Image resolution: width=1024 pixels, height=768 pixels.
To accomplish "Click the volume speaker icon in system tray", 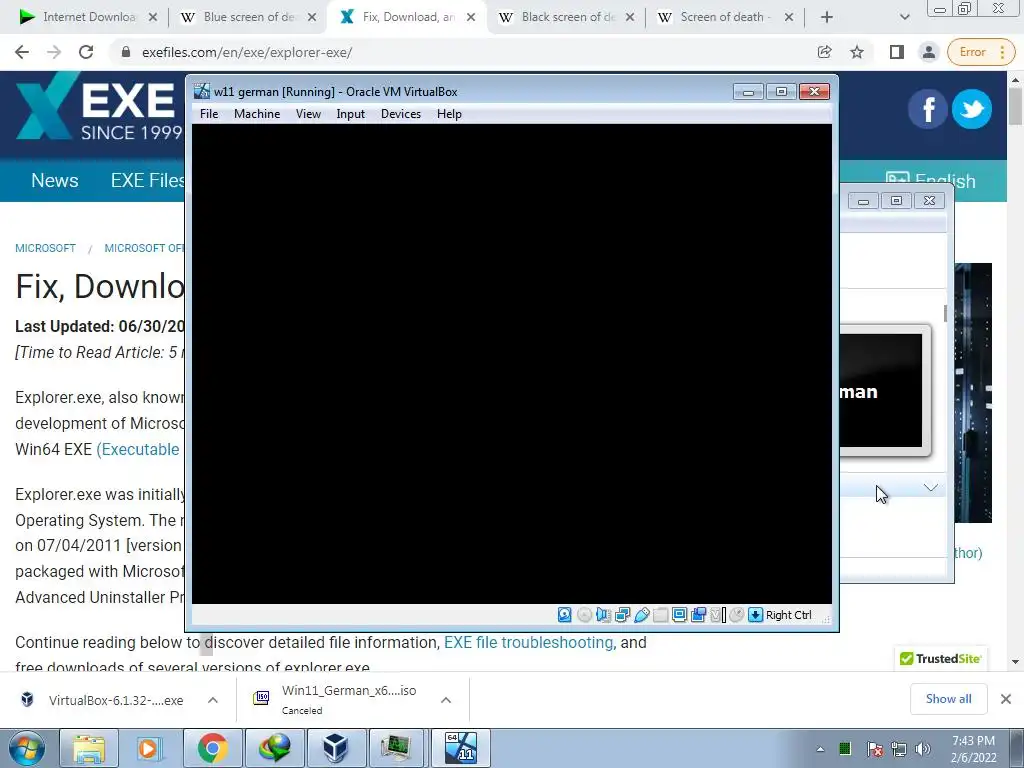I will [x=923, y=749].
